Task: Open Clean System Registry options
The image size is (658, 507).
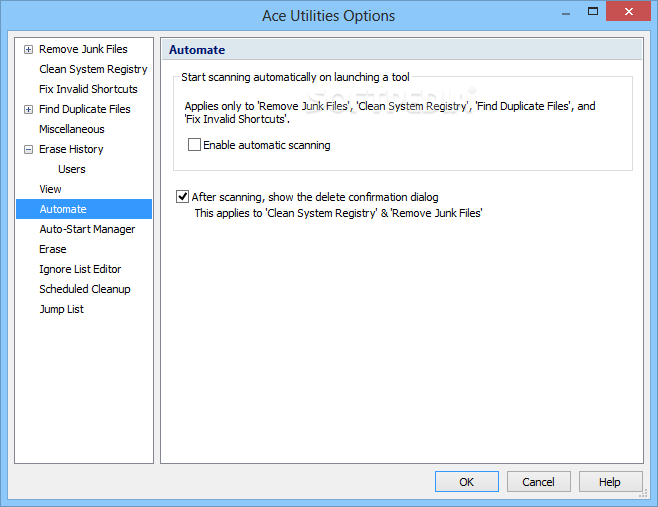Action: pos(93,69)
